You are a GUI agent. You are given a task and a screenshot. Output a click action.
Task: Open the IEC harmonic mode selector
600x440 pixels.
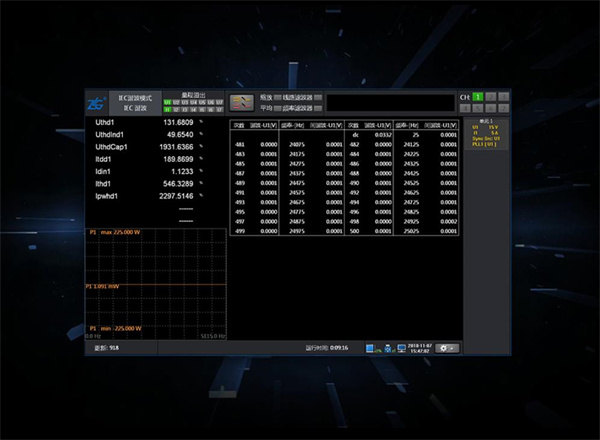click(134, 101)
